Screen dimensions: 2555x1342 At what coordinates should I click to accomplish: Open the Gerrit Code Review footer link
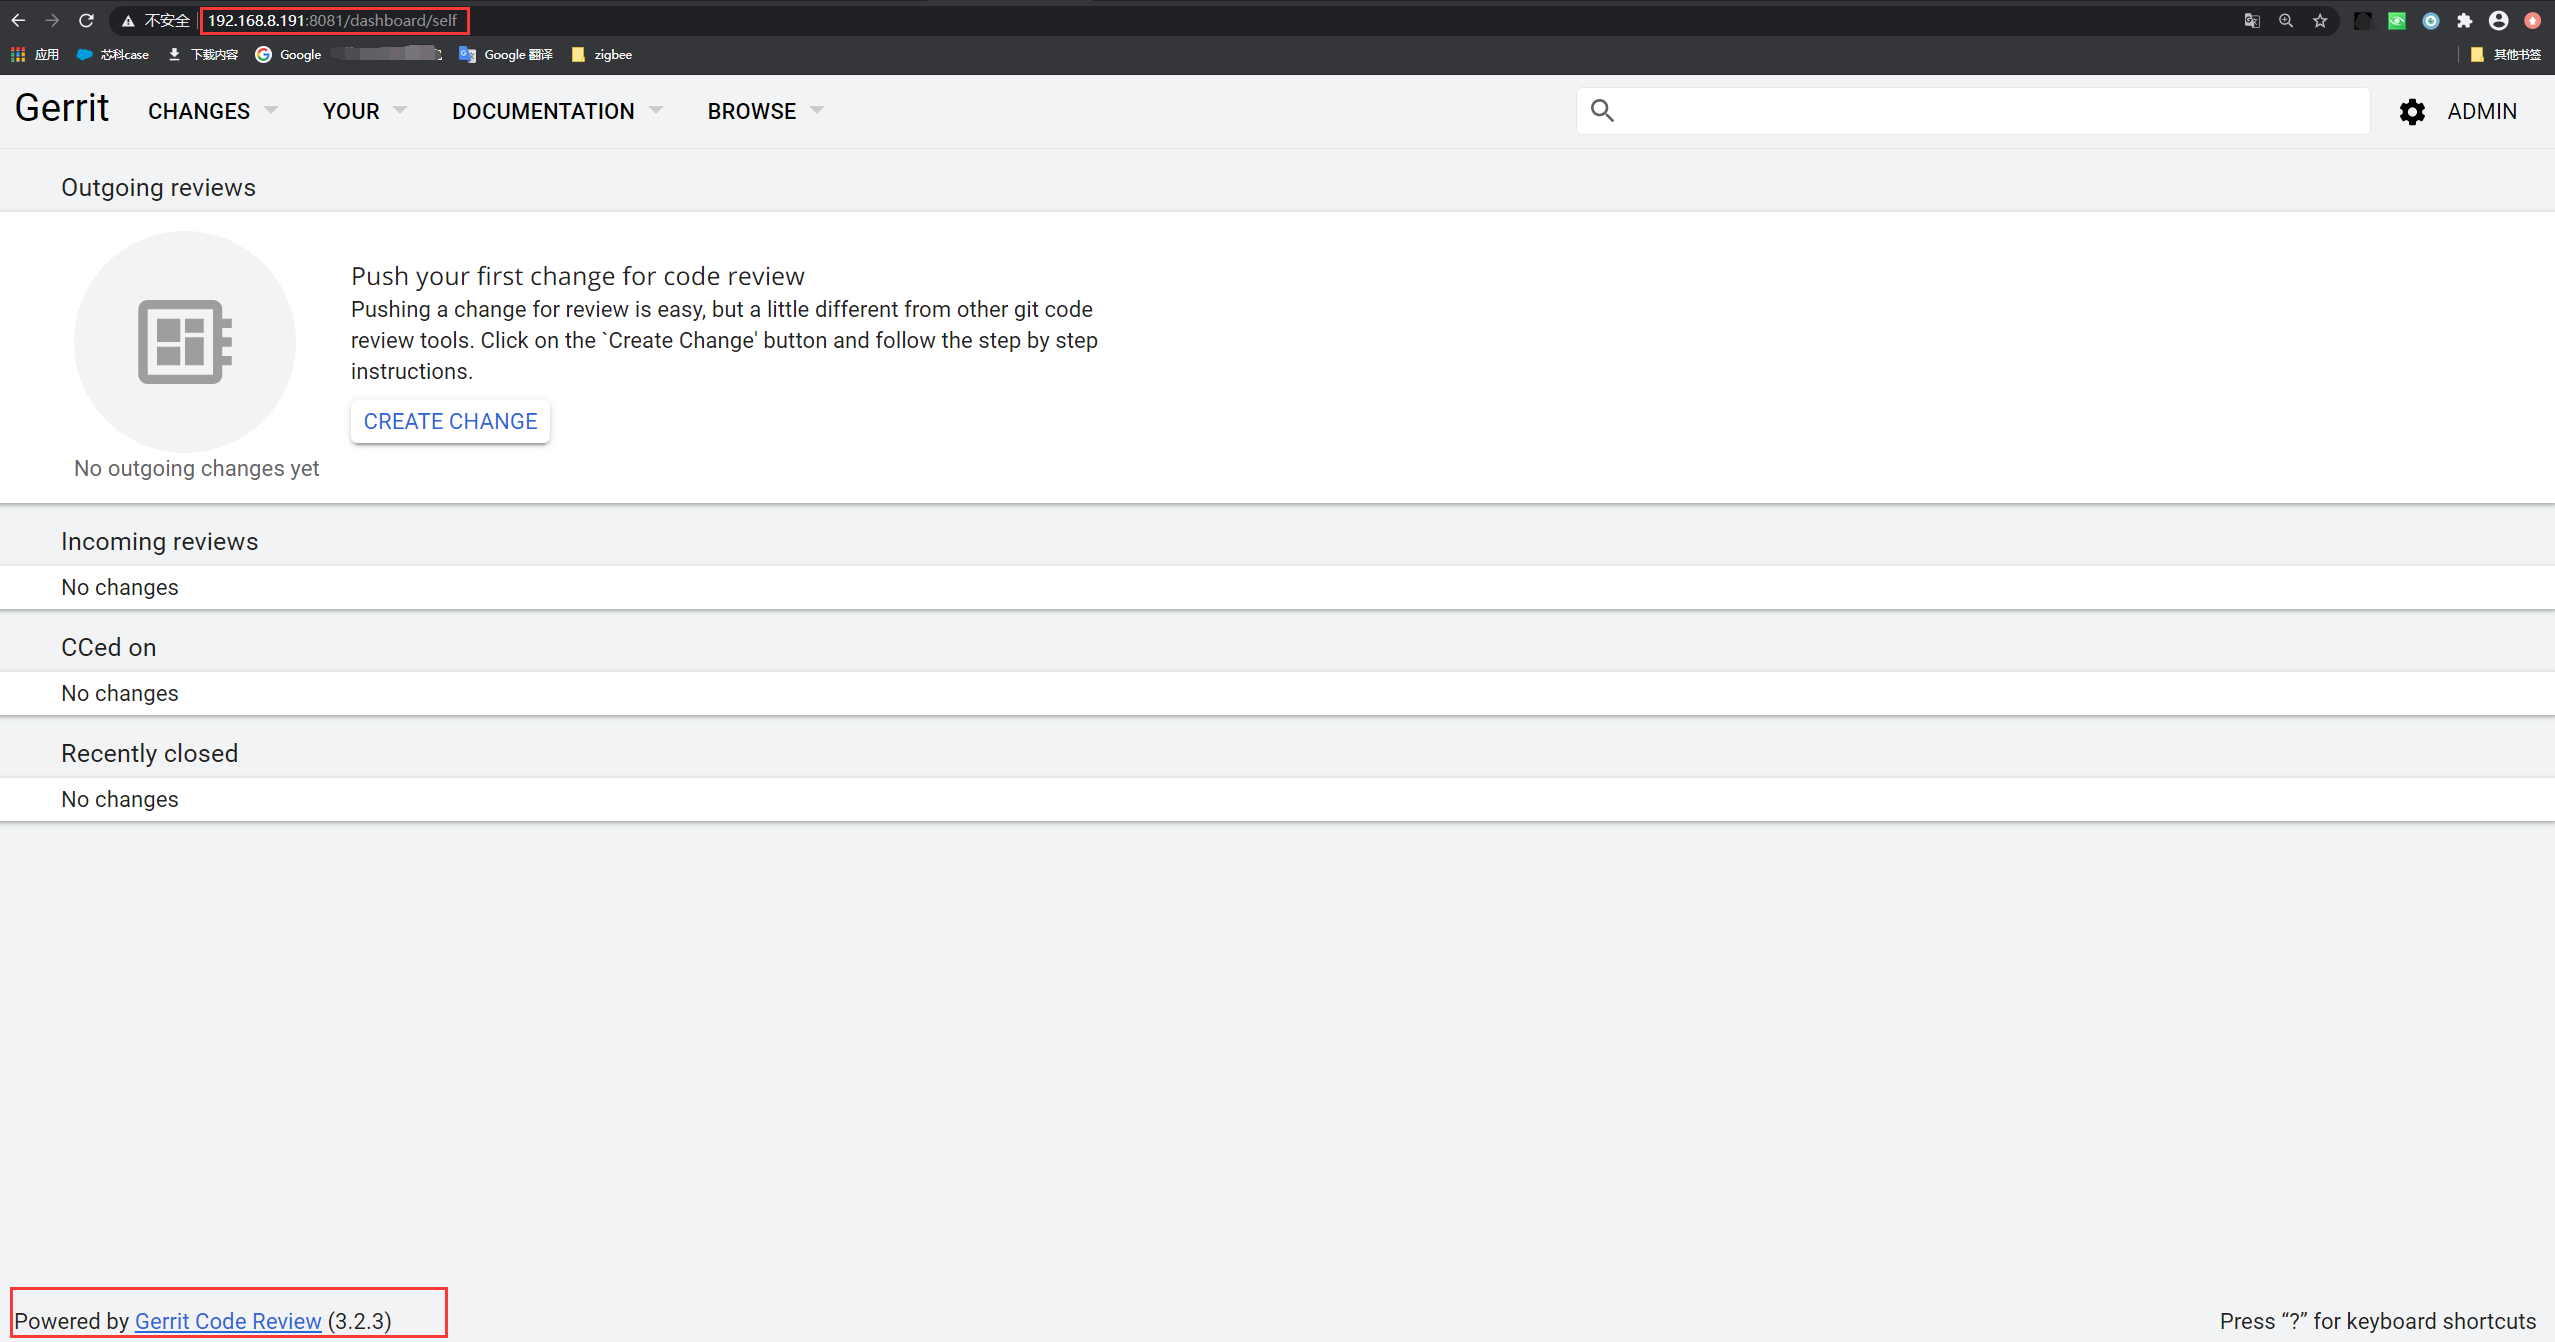click(x=227, y=1320)
